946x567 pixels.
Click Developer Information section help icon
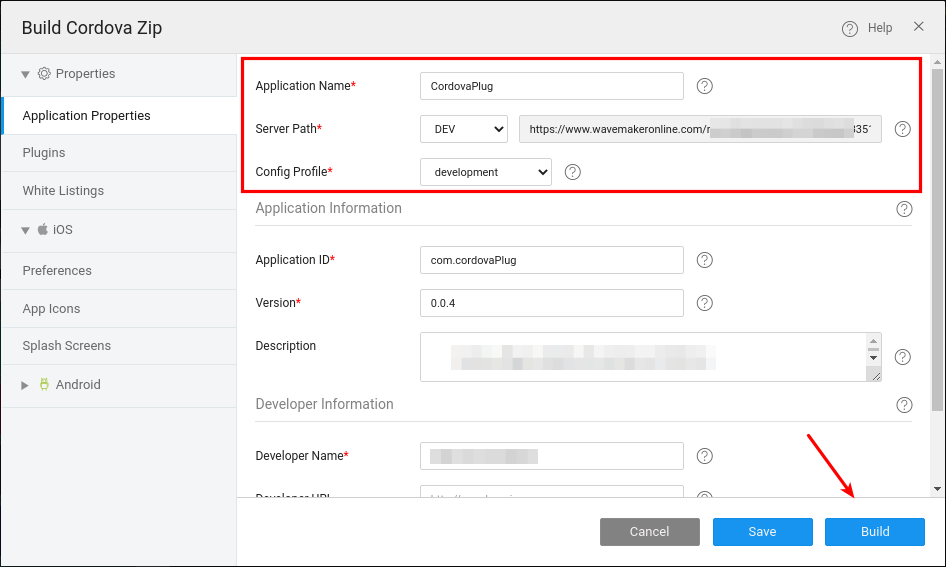click(904, 405)
